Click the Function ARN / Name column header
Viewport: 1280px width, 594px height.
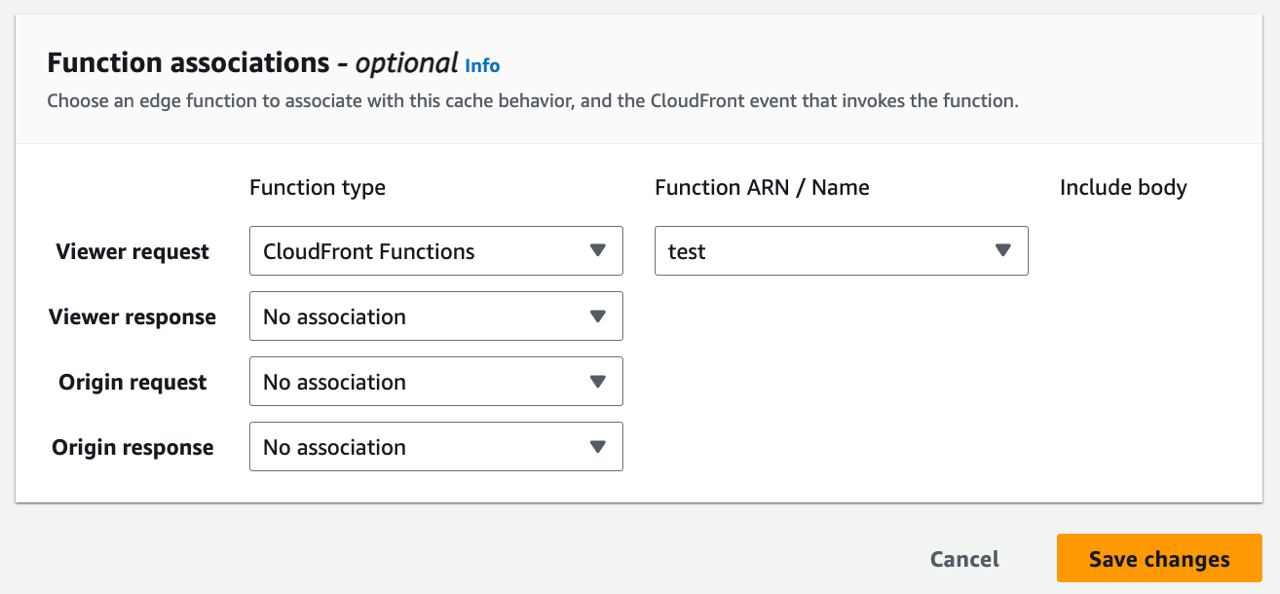pyautogui.click(x=762, y=188)
